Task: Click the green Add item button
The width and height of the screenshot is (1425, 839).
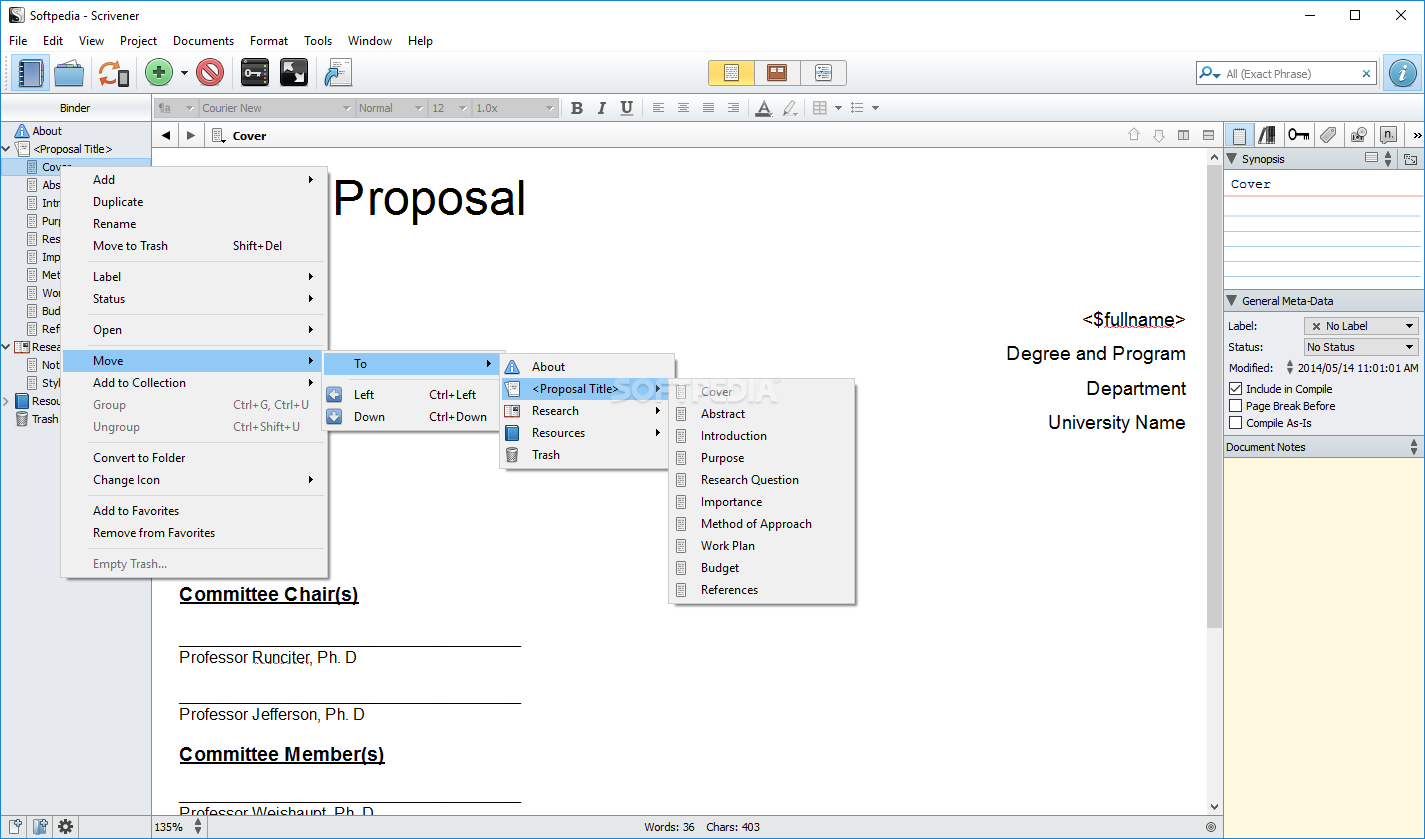Action: pos(158,73)
